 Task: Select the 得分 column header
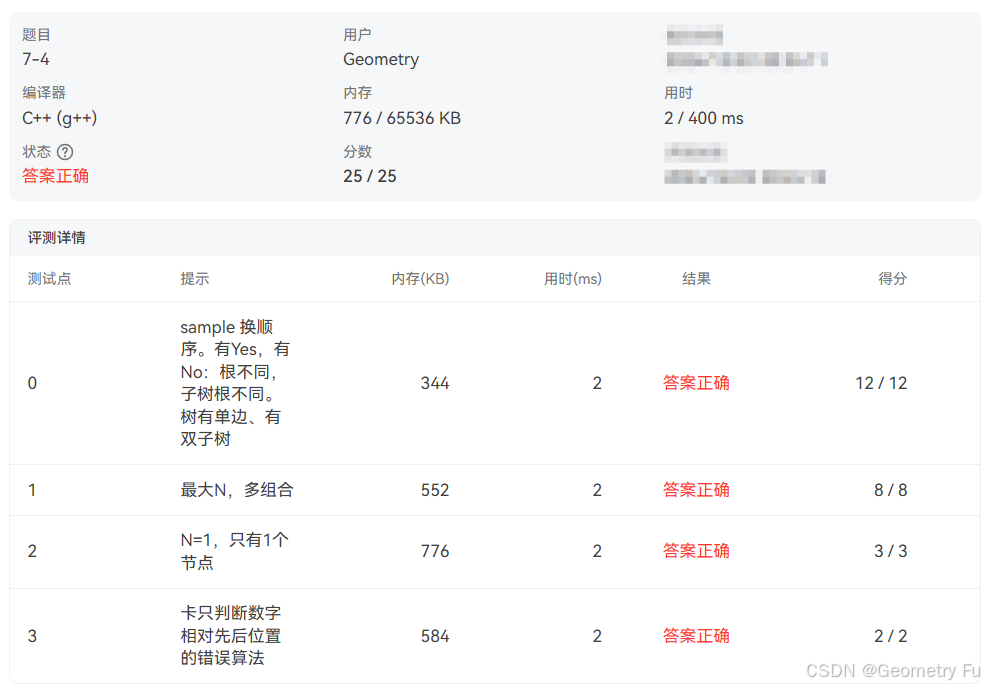[893, 279]
